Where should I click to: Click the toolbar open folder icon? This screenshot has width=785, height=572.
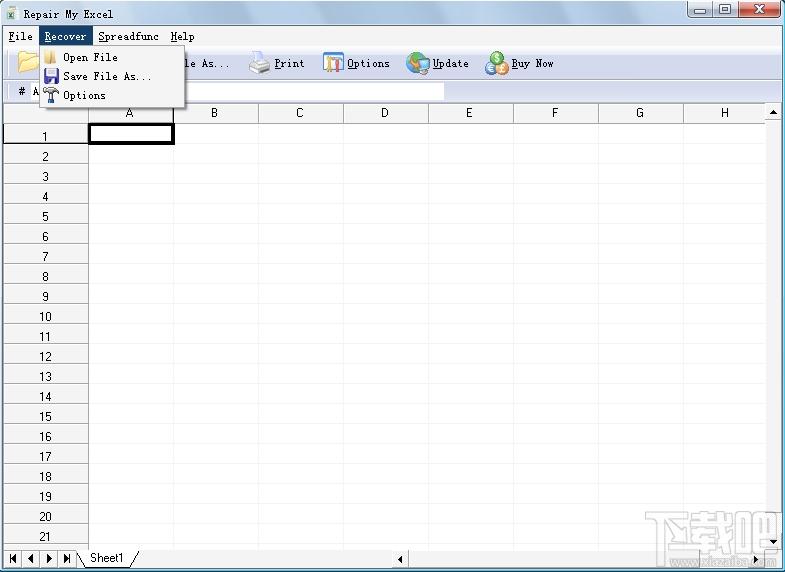point(28,62)
